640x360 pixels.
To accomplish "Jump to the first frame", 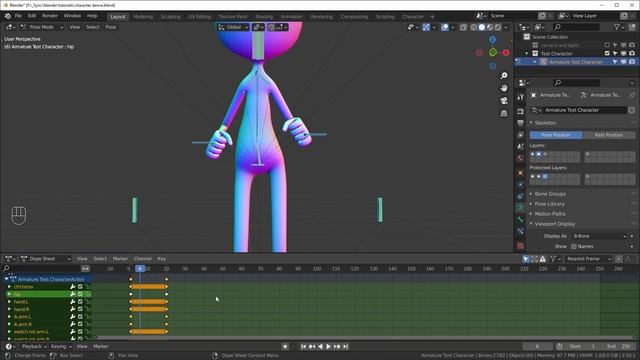I will point(303,347).
